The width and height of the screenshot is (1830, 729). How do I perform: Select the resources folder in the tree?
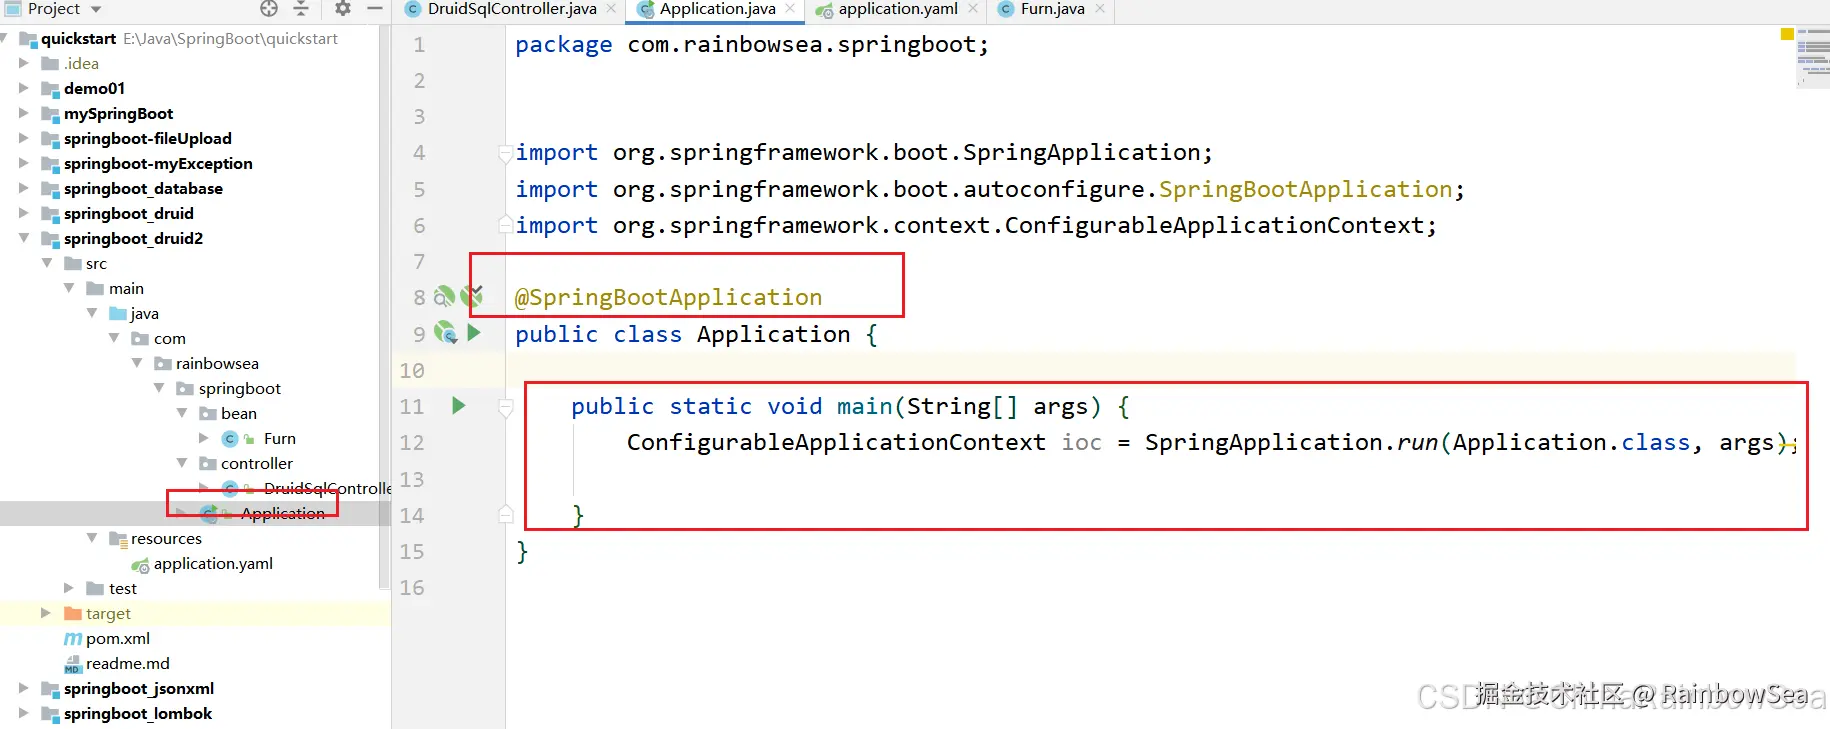click(166, 538)
